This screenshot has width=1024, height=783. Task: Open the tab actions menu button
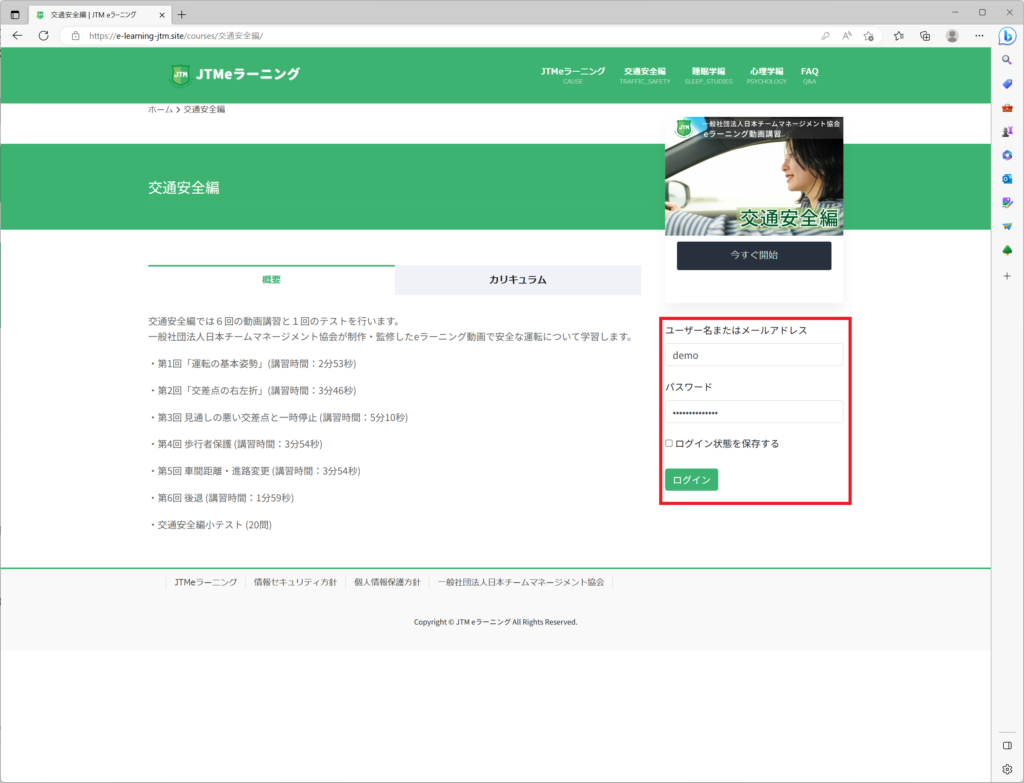point(15,14)
